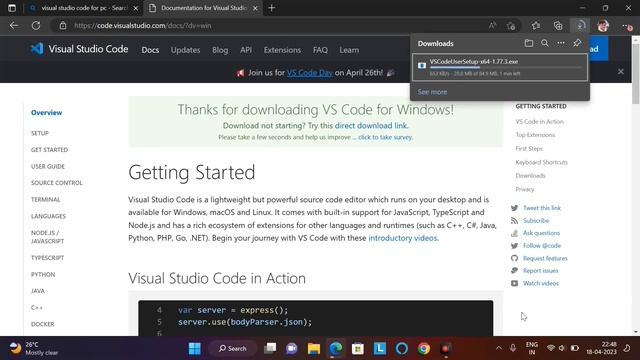Click the Visual Studio Code logo
The height and width of the screenshot is (360, 640).
tap(80, 49)
